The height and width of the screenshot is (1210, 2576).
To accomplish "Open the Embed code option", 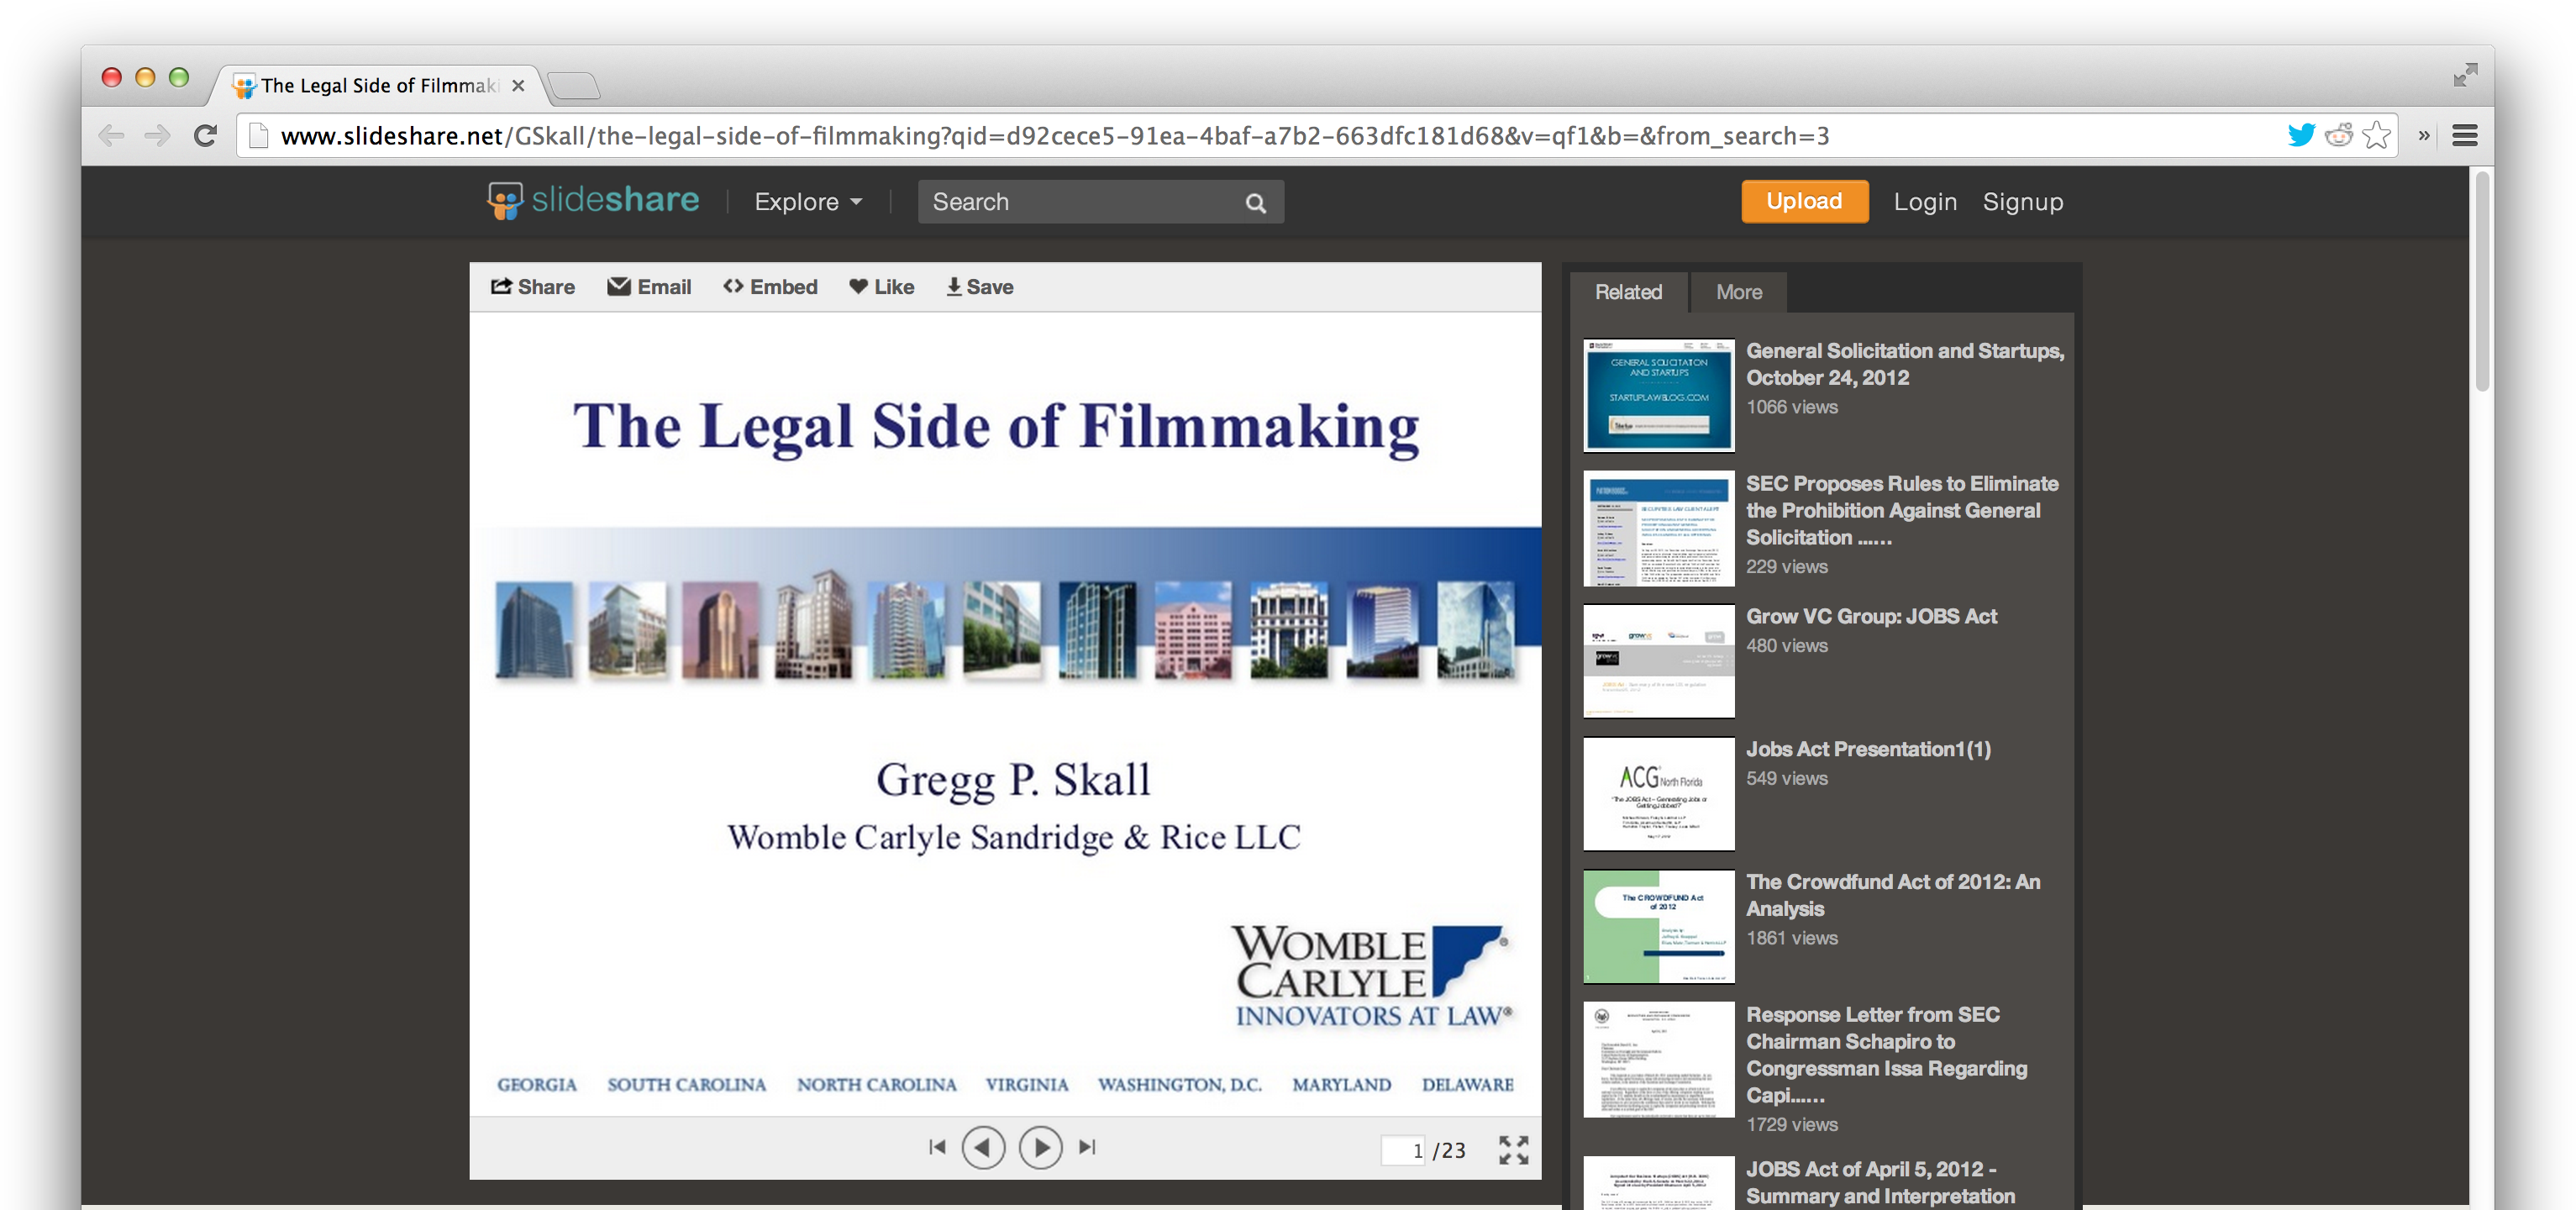I will point(770,287).
